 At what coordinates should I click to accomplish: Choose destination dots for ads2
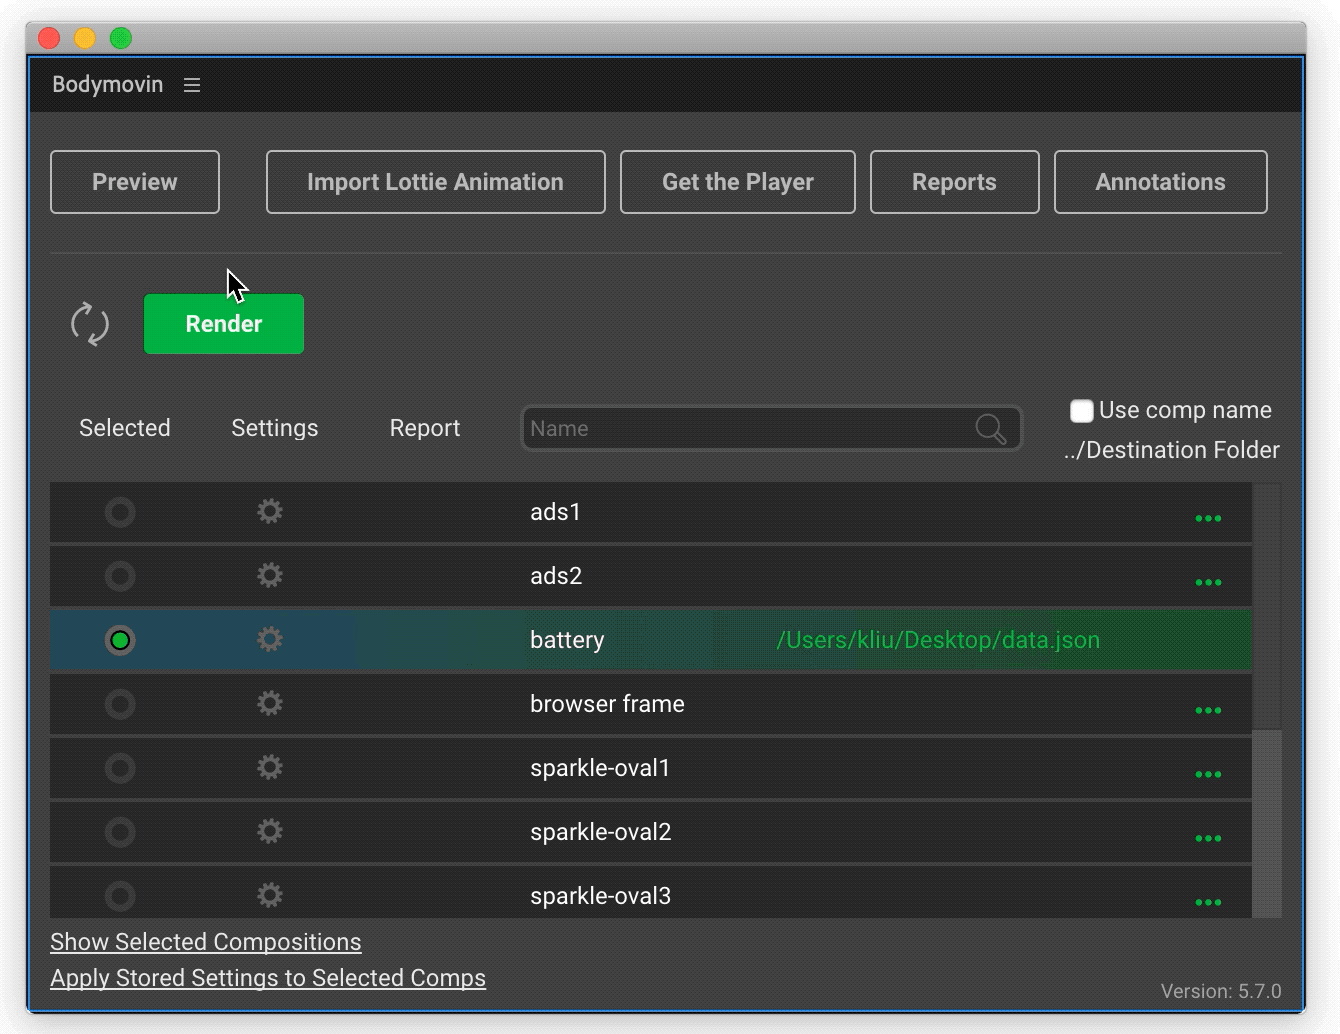click(1208, 582)
